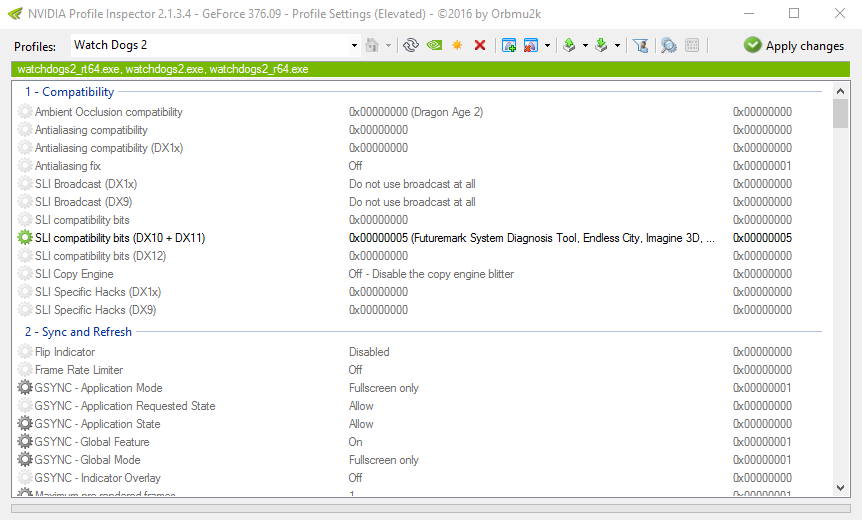This screenshot has height=520, width=862.
Task: Click the Fullscreen only value for GSYNC - Global Mode
Action: (x=384, y=460)
